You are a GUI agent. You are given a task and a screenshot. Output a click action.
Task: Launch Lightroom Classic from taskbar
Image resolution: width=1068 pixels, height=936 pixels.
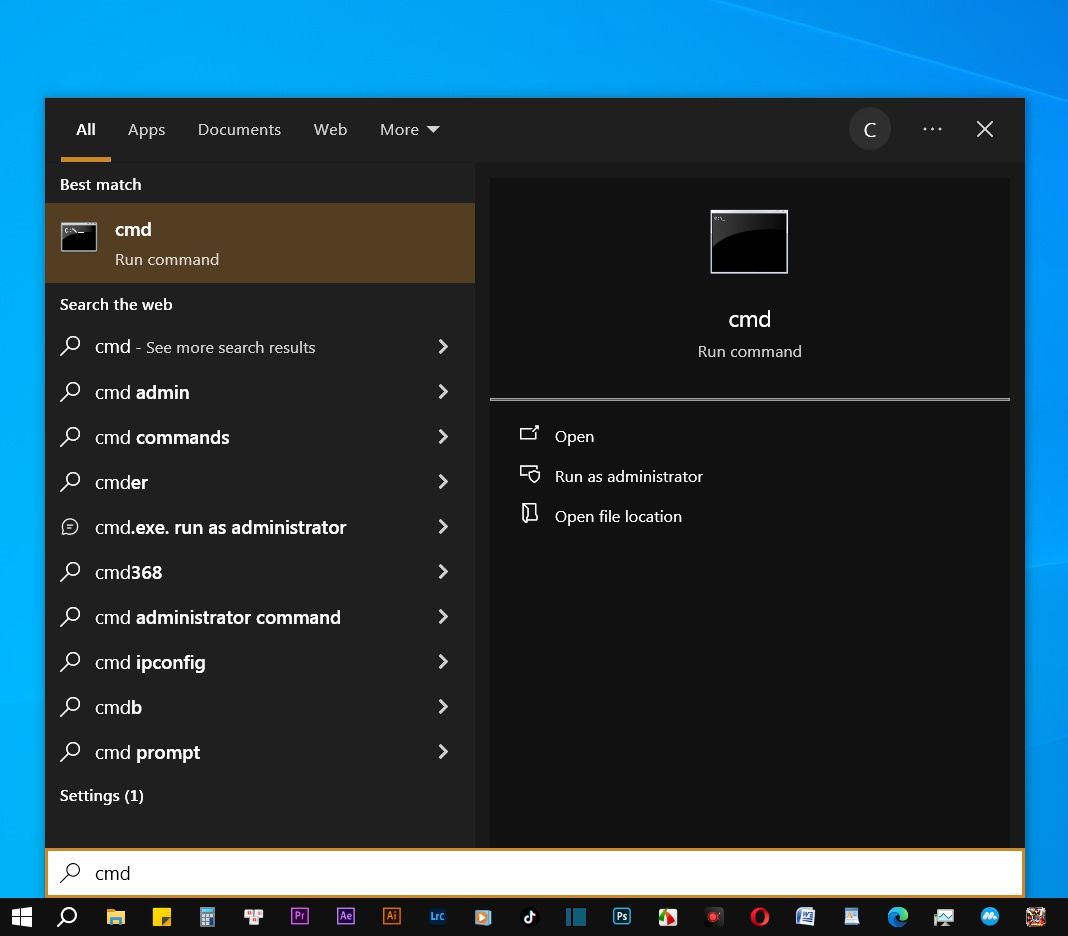point(437,917)
